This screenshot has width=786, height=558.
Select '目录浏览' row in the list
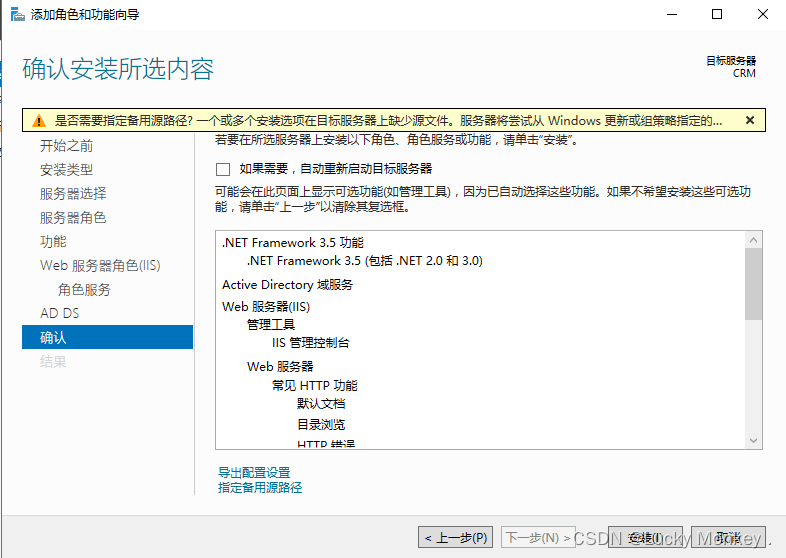point(321,425)
